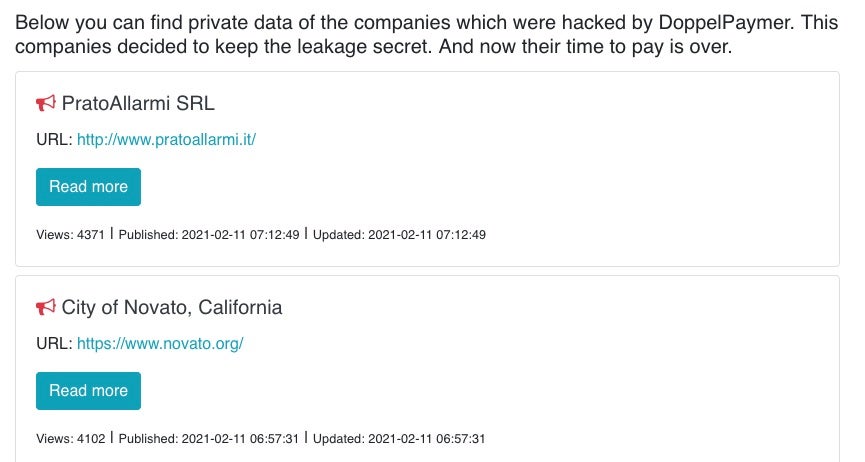
Task: Open the pratoallarmi.it URL link
Action: (x=166, y=139)
